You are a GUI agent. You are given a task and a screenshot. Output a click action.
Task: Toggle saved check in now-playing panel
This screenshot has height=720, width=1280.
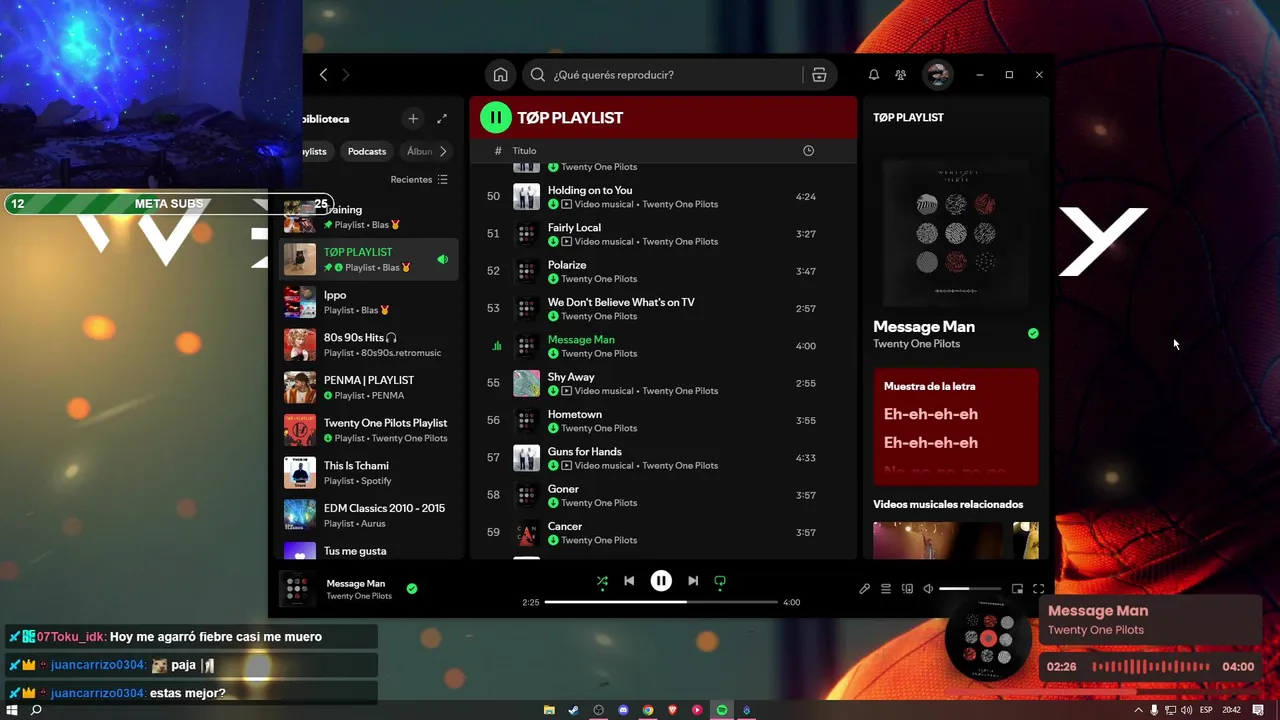(x=1033, y=334)
